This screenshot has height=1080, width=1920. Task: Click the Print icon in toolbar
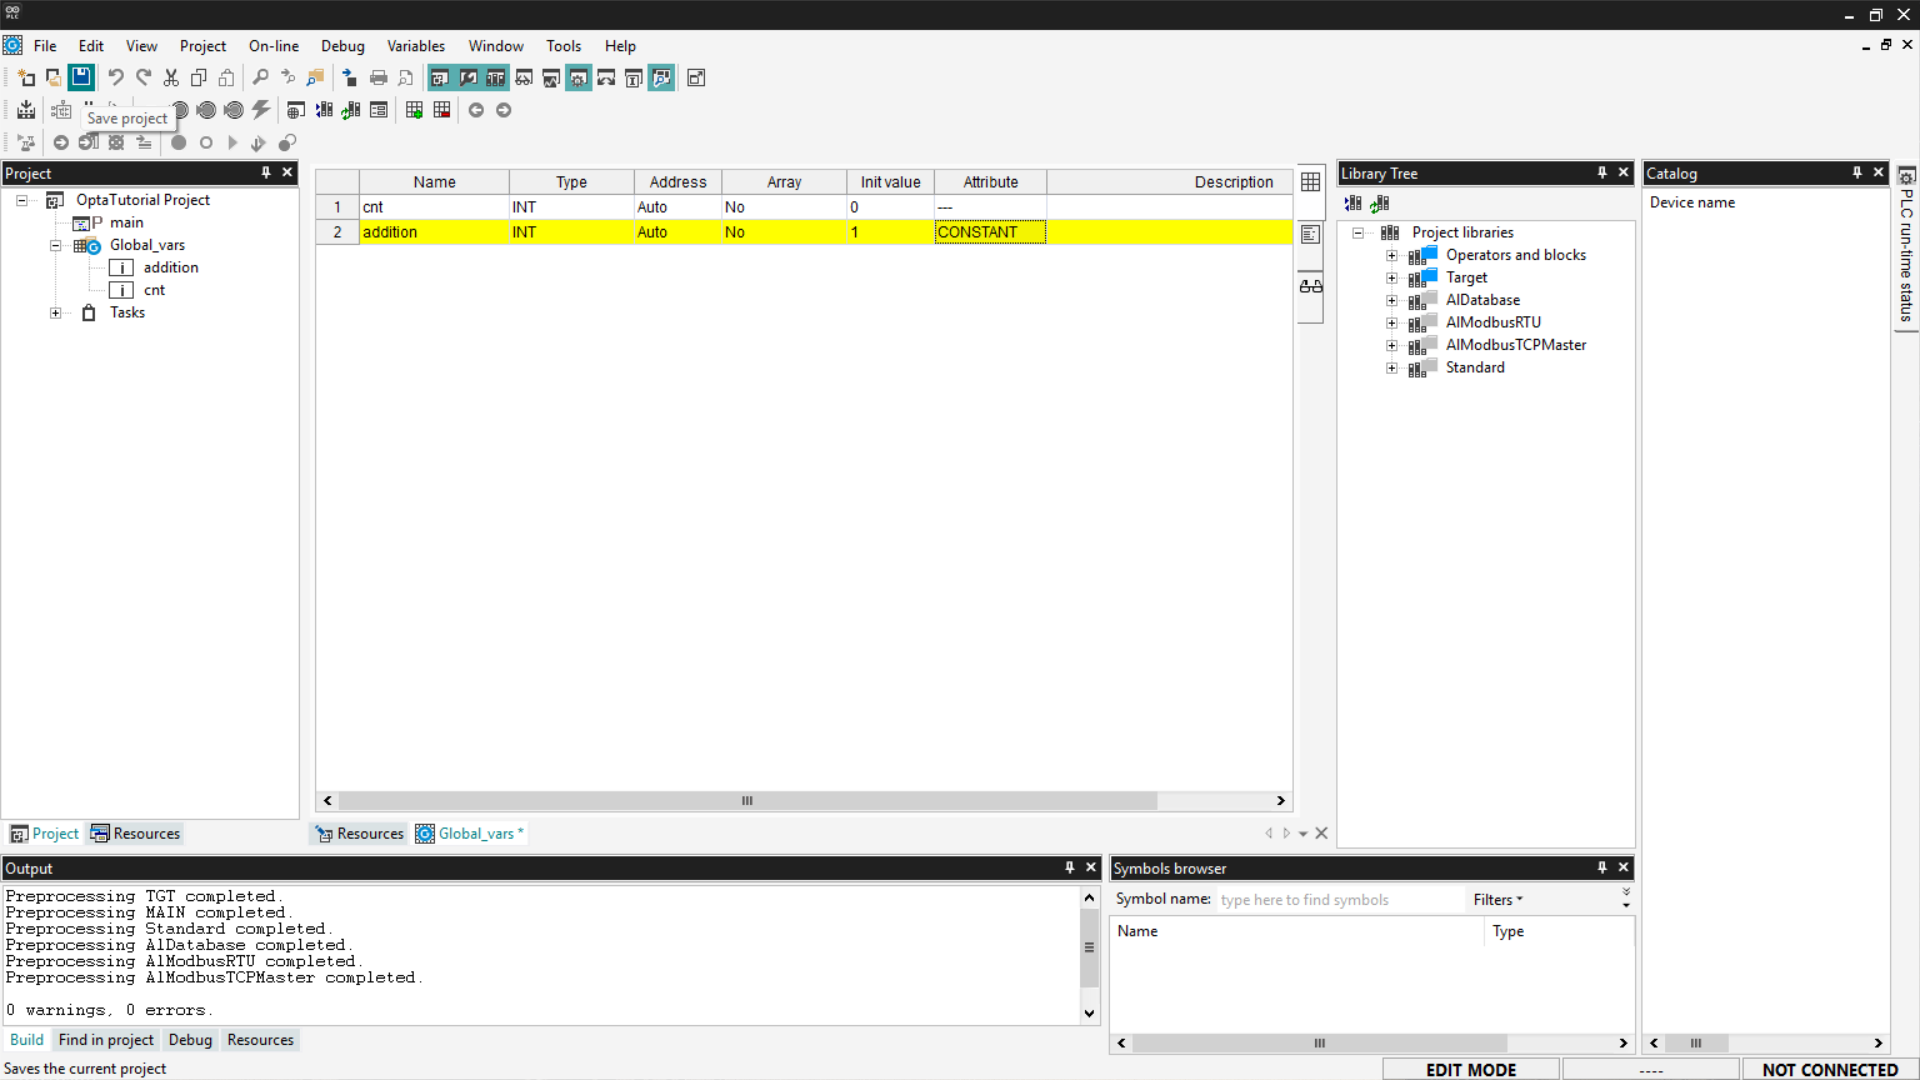pos(378,77)
